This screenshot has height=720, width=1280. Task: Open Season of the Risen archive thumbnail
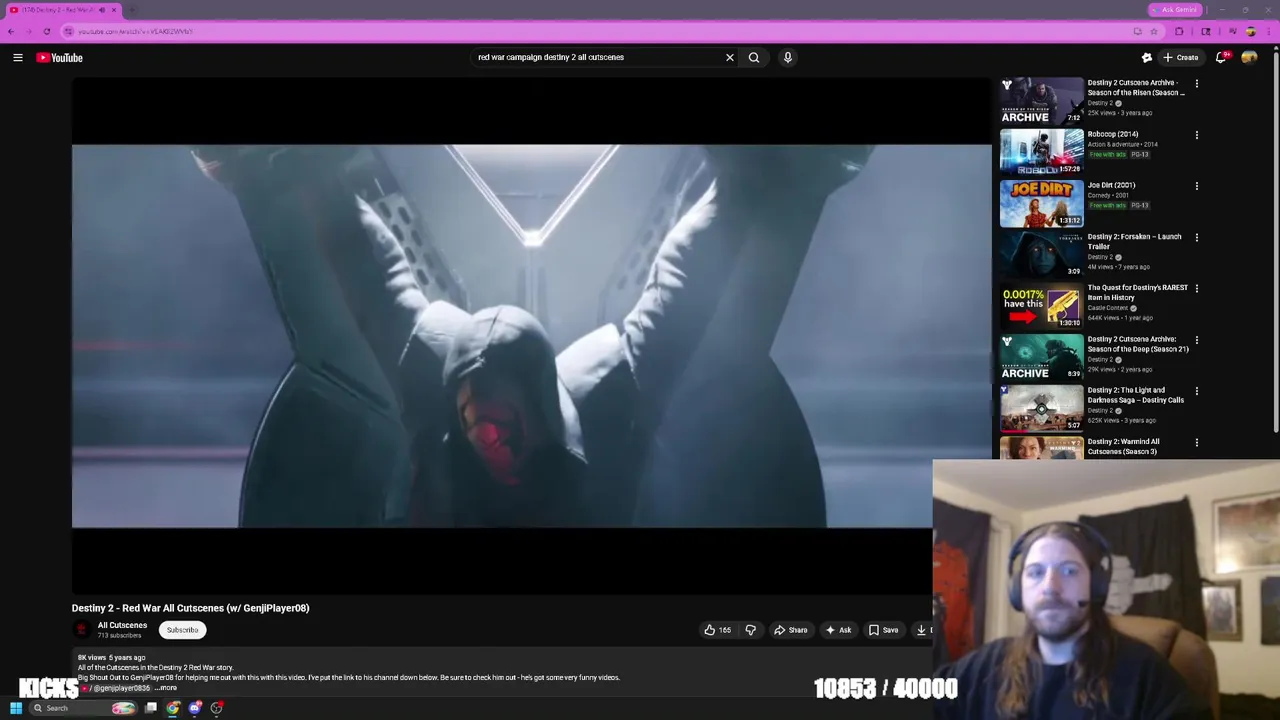click(1041, 100)
